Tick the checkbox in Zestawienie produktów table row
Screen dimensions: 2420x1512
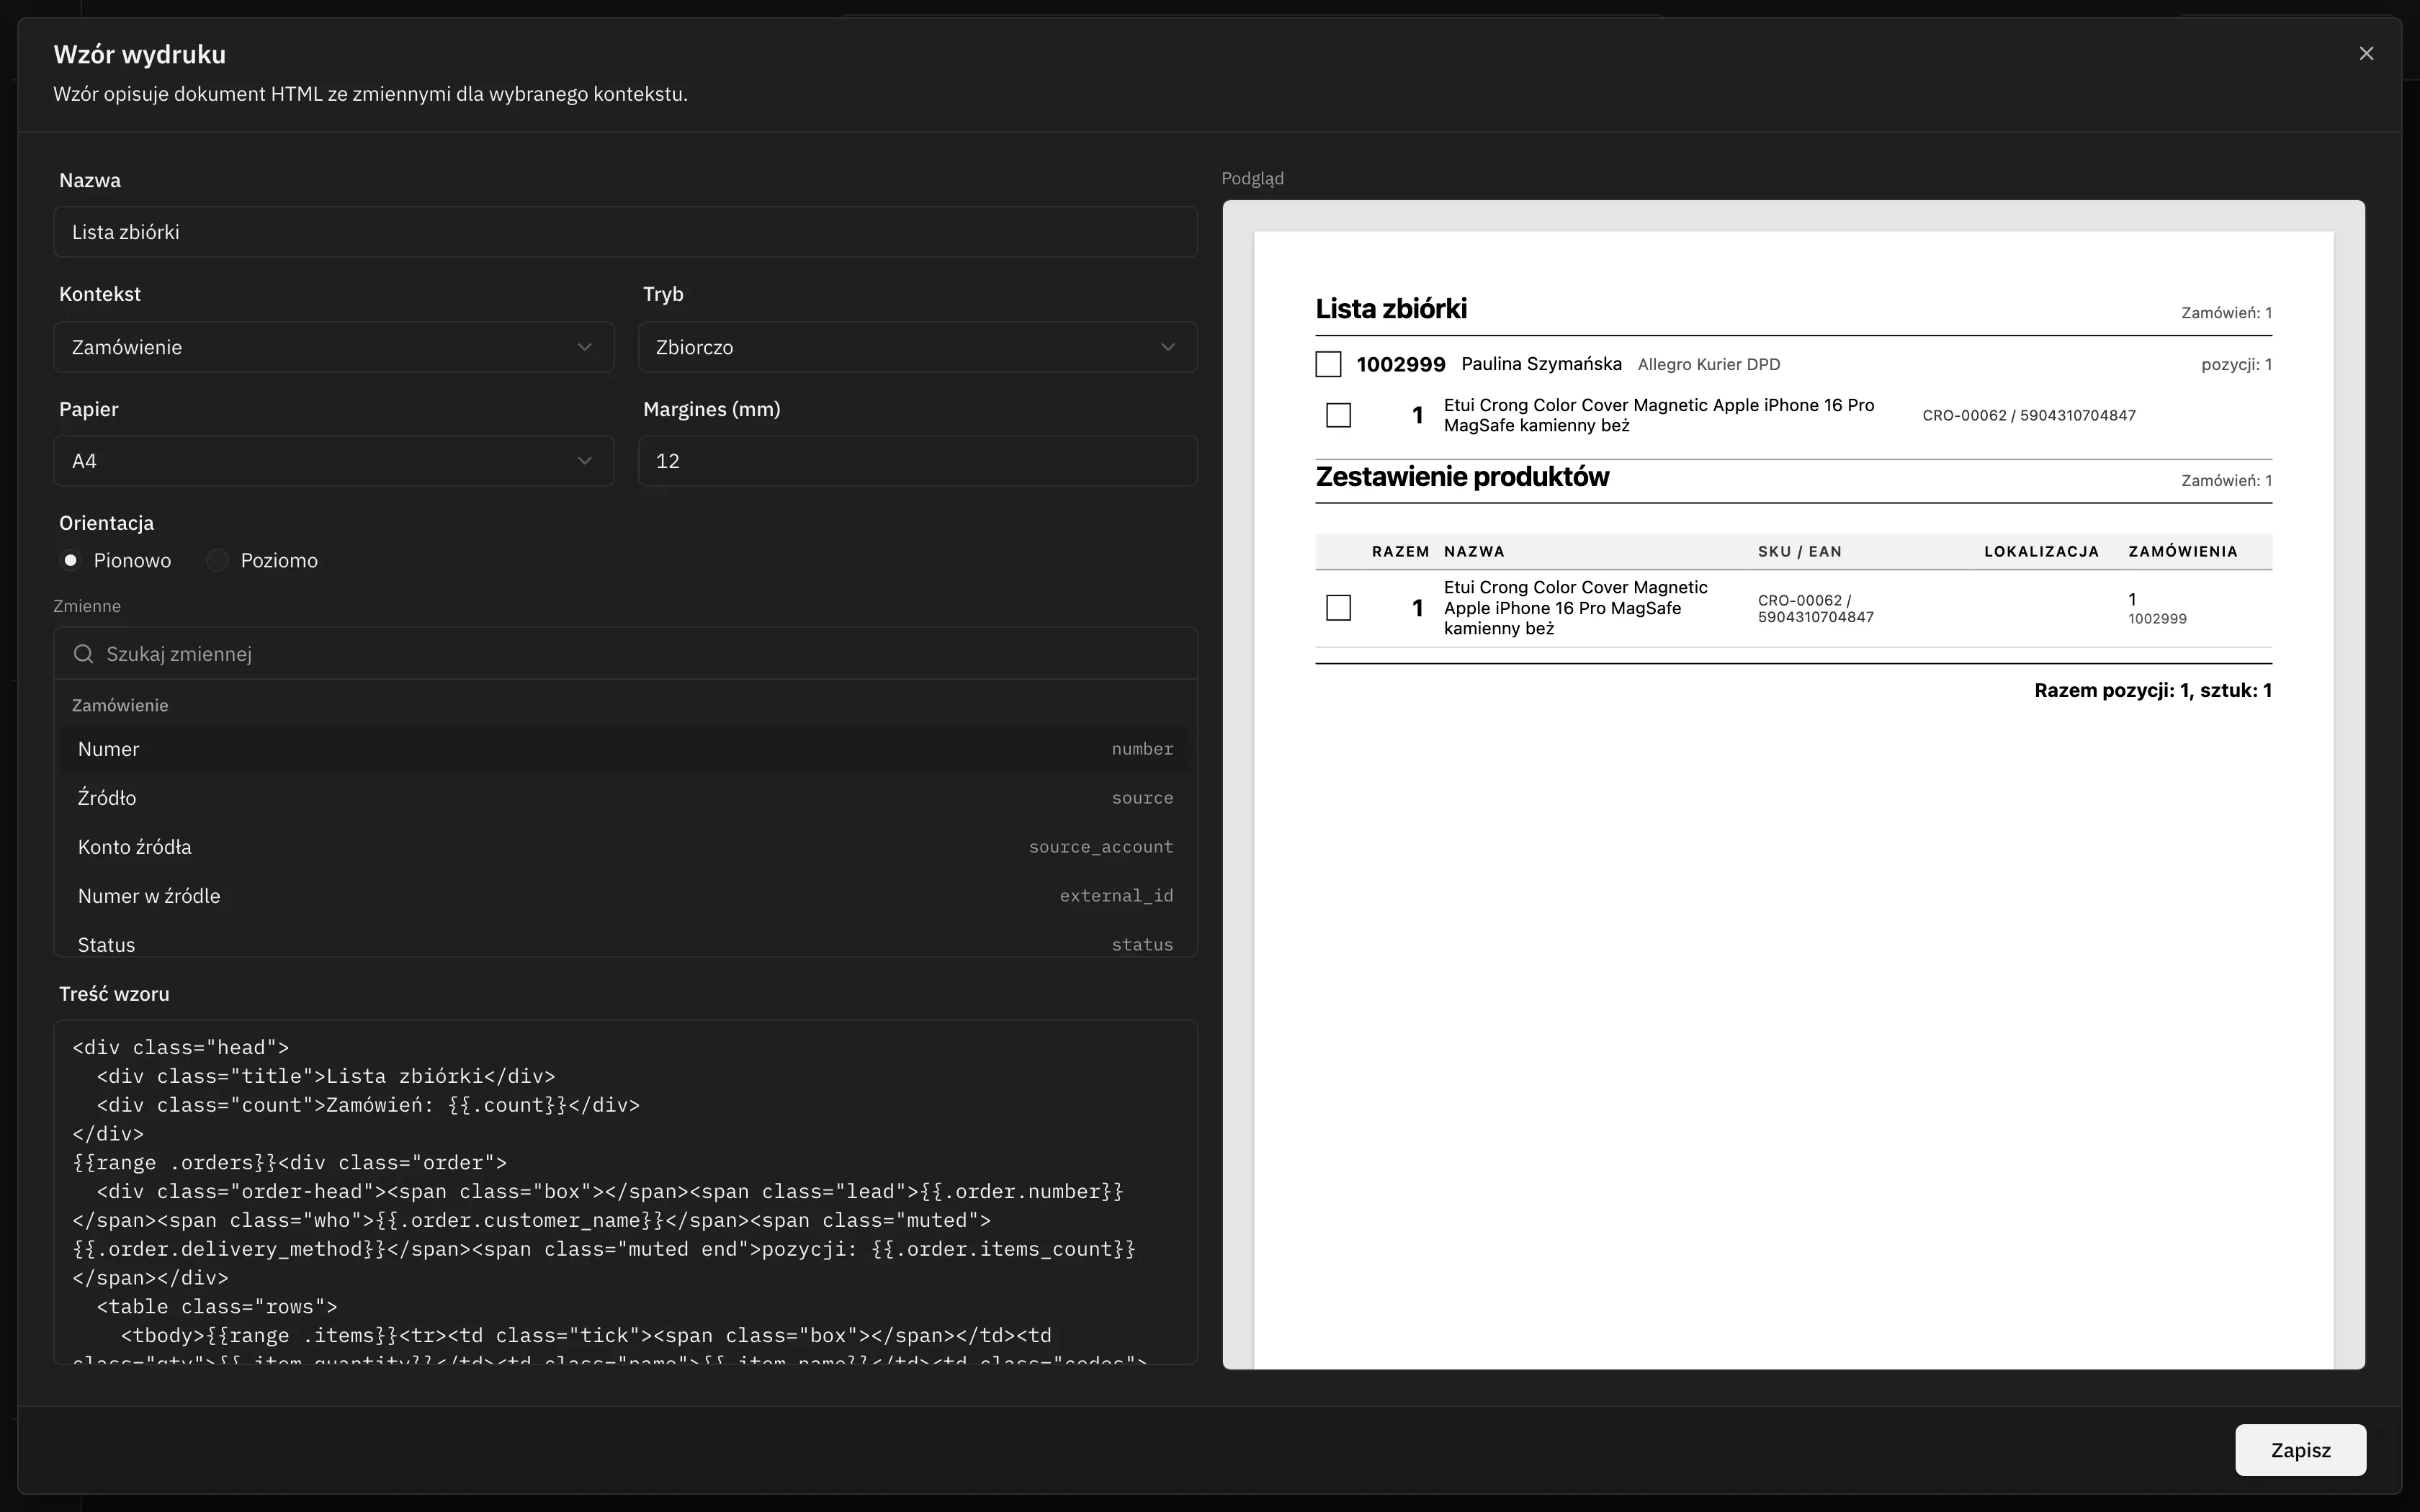(1338, 608)
